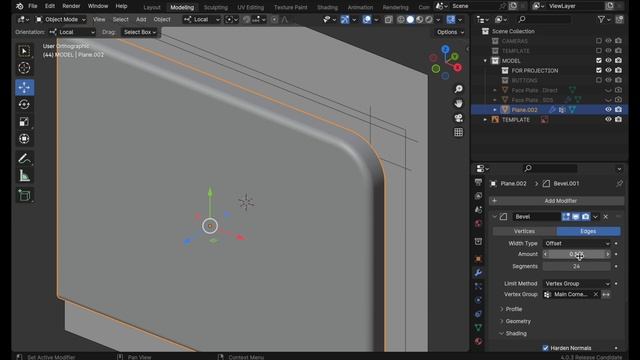Open the Render menu
640x360 pixels.
point(71,6)
